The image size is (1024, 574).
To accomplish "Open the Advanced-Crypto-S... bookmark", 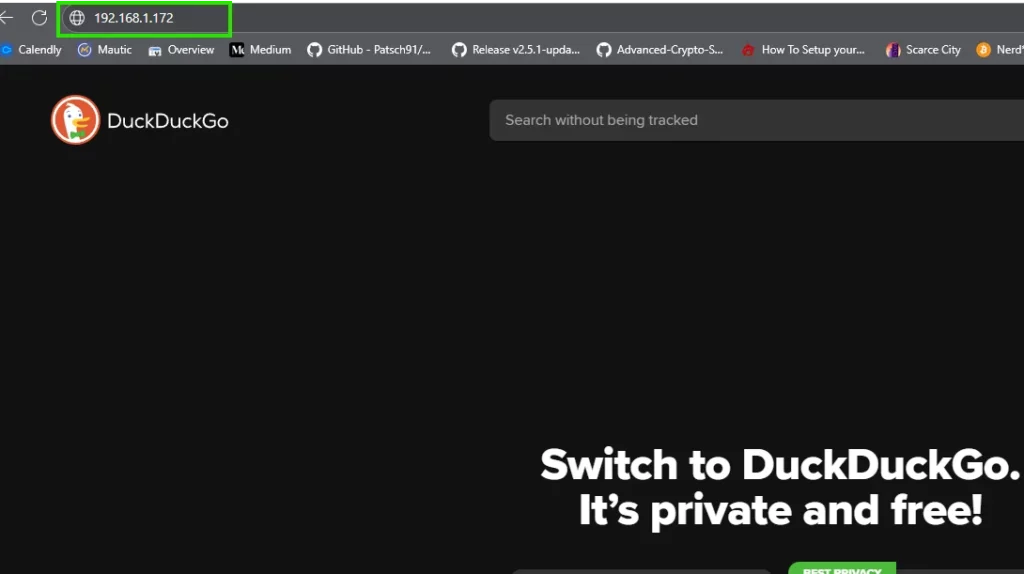I will [x=660, y=50].
